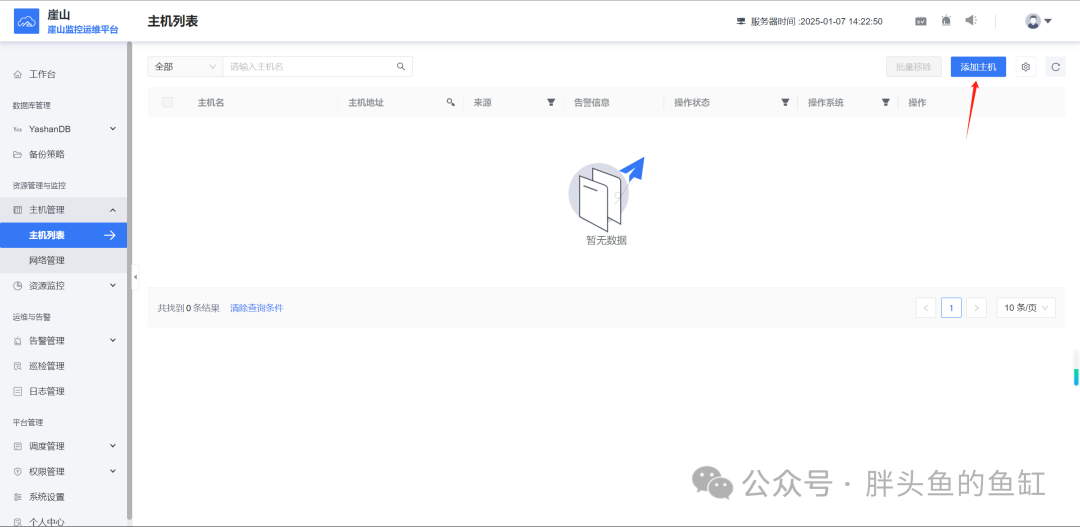Toggle the speaker sound icon

pyautogui.click(x=971, y=21)
